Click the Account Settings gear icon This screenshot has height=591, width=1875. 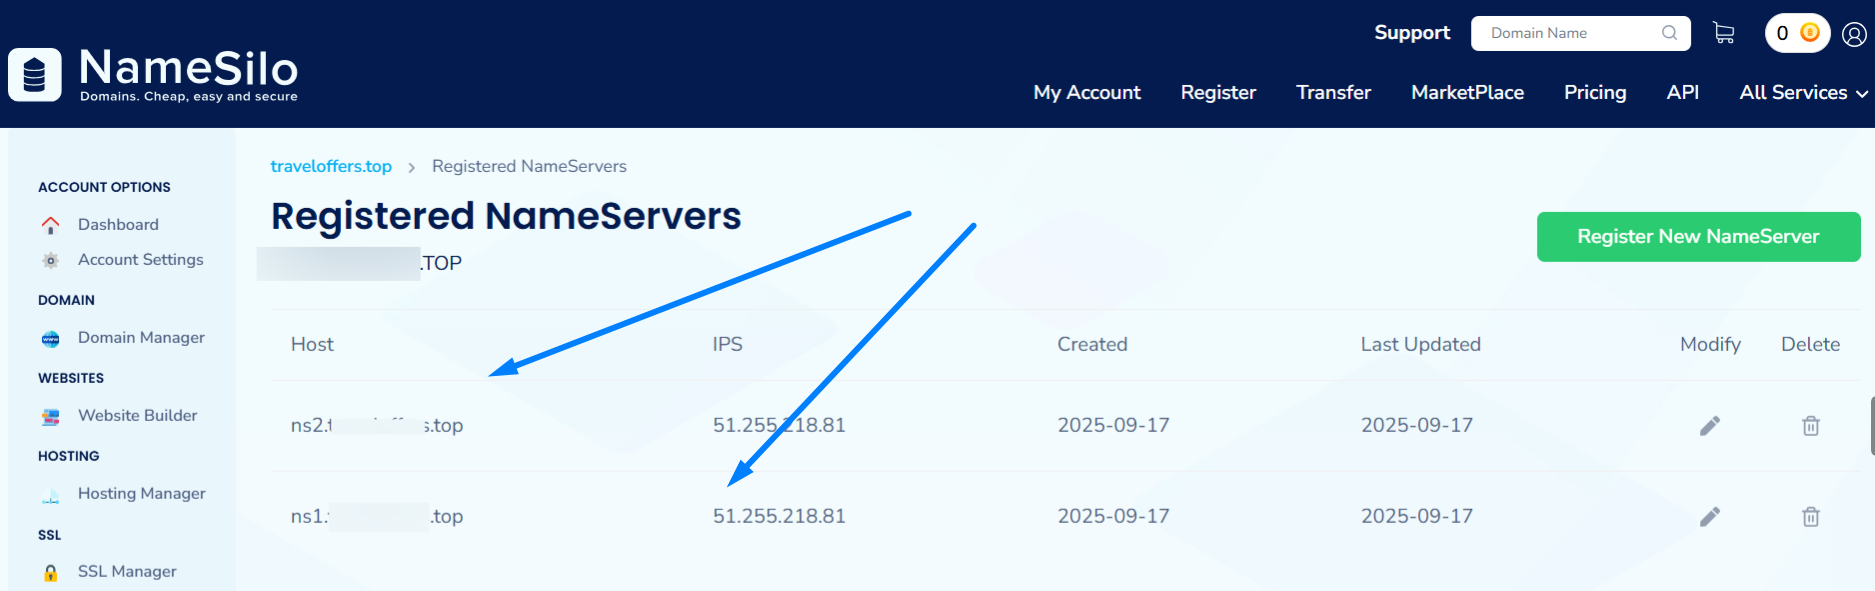(50, 260)
